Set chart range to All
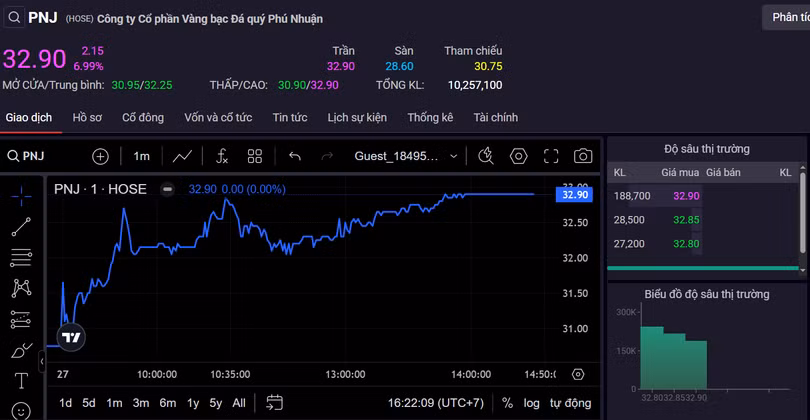This screenshot has height=420, width=810. (x=239, y=403)
